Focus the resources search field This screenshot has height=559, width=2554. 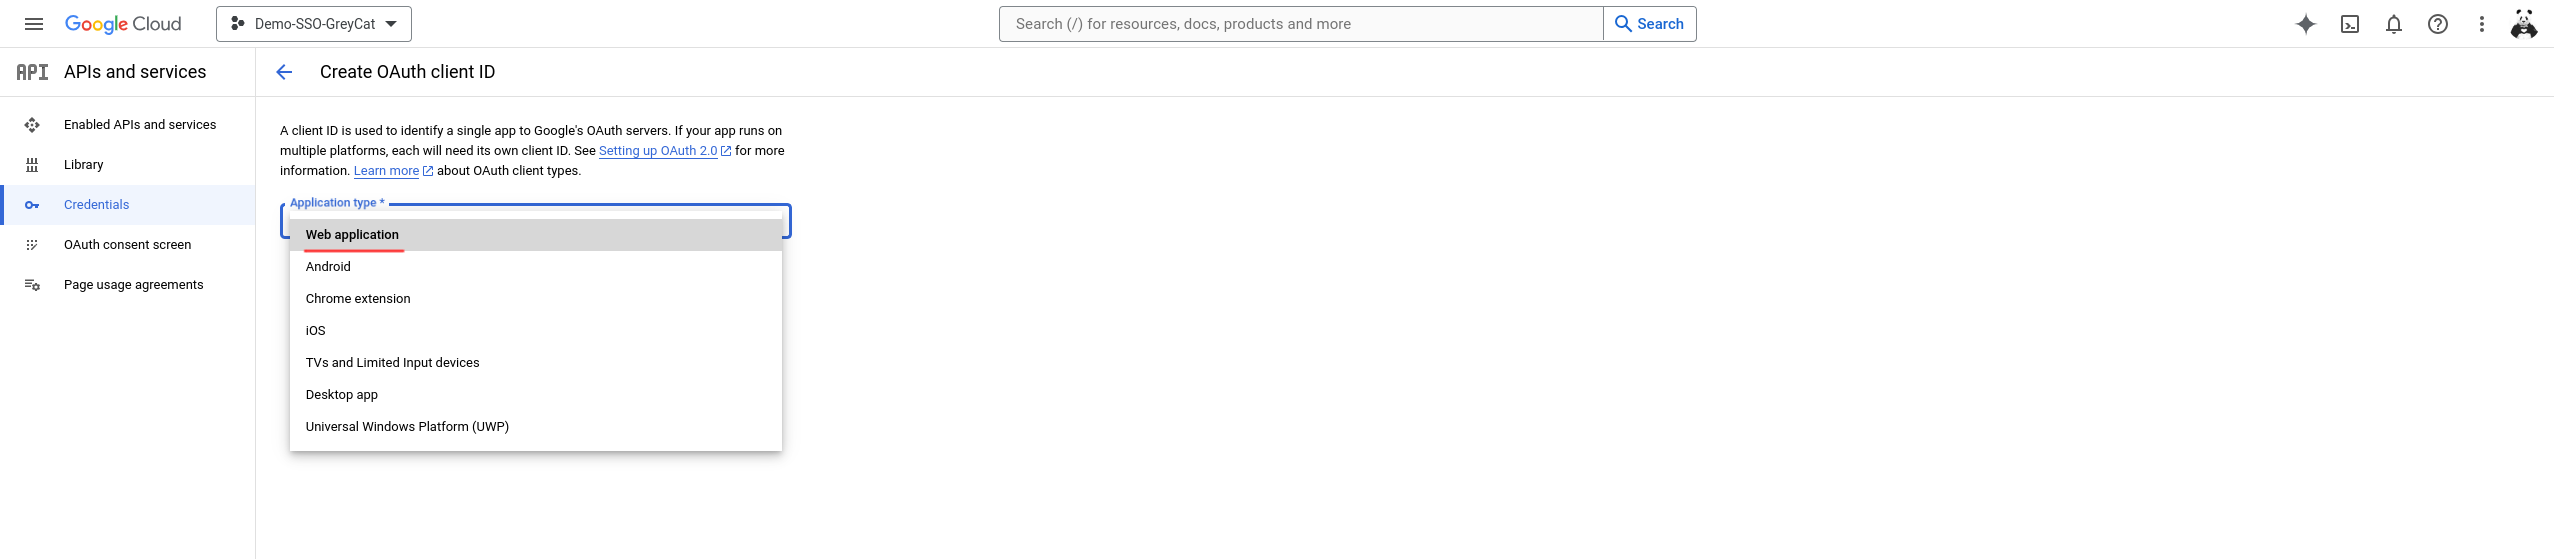[1301, 24]
